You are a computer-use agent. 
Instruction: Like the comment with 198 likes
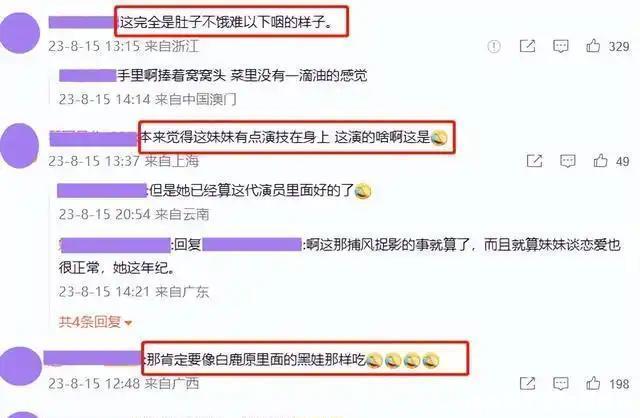click(593, 383)
